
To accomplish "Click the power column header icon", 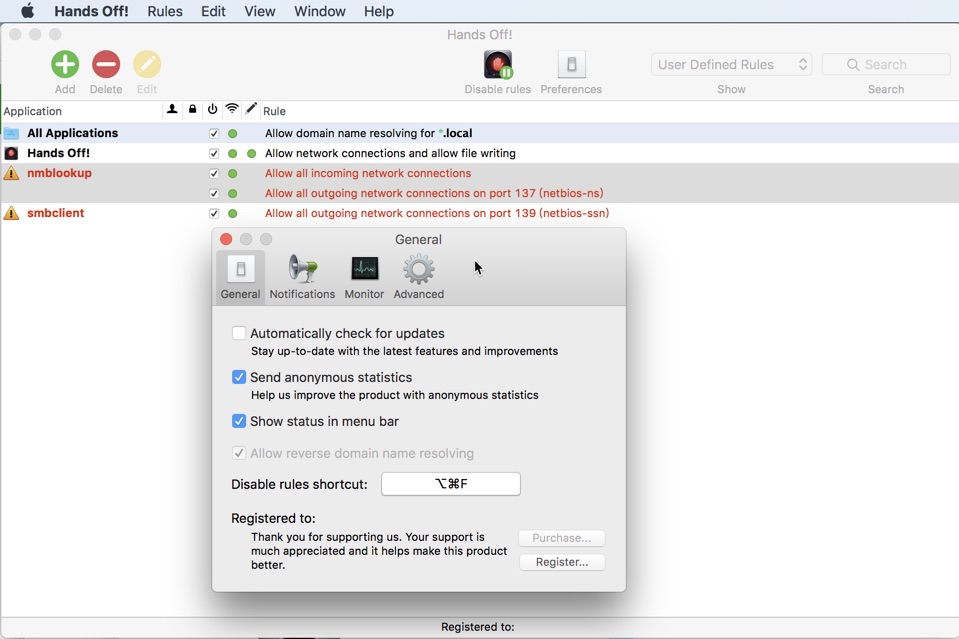I will [212, 110].
